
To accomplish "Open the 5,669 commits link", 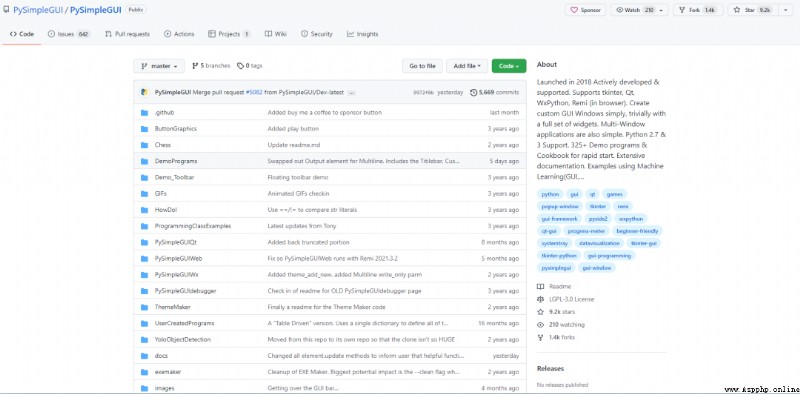I will tap(494, 92).
